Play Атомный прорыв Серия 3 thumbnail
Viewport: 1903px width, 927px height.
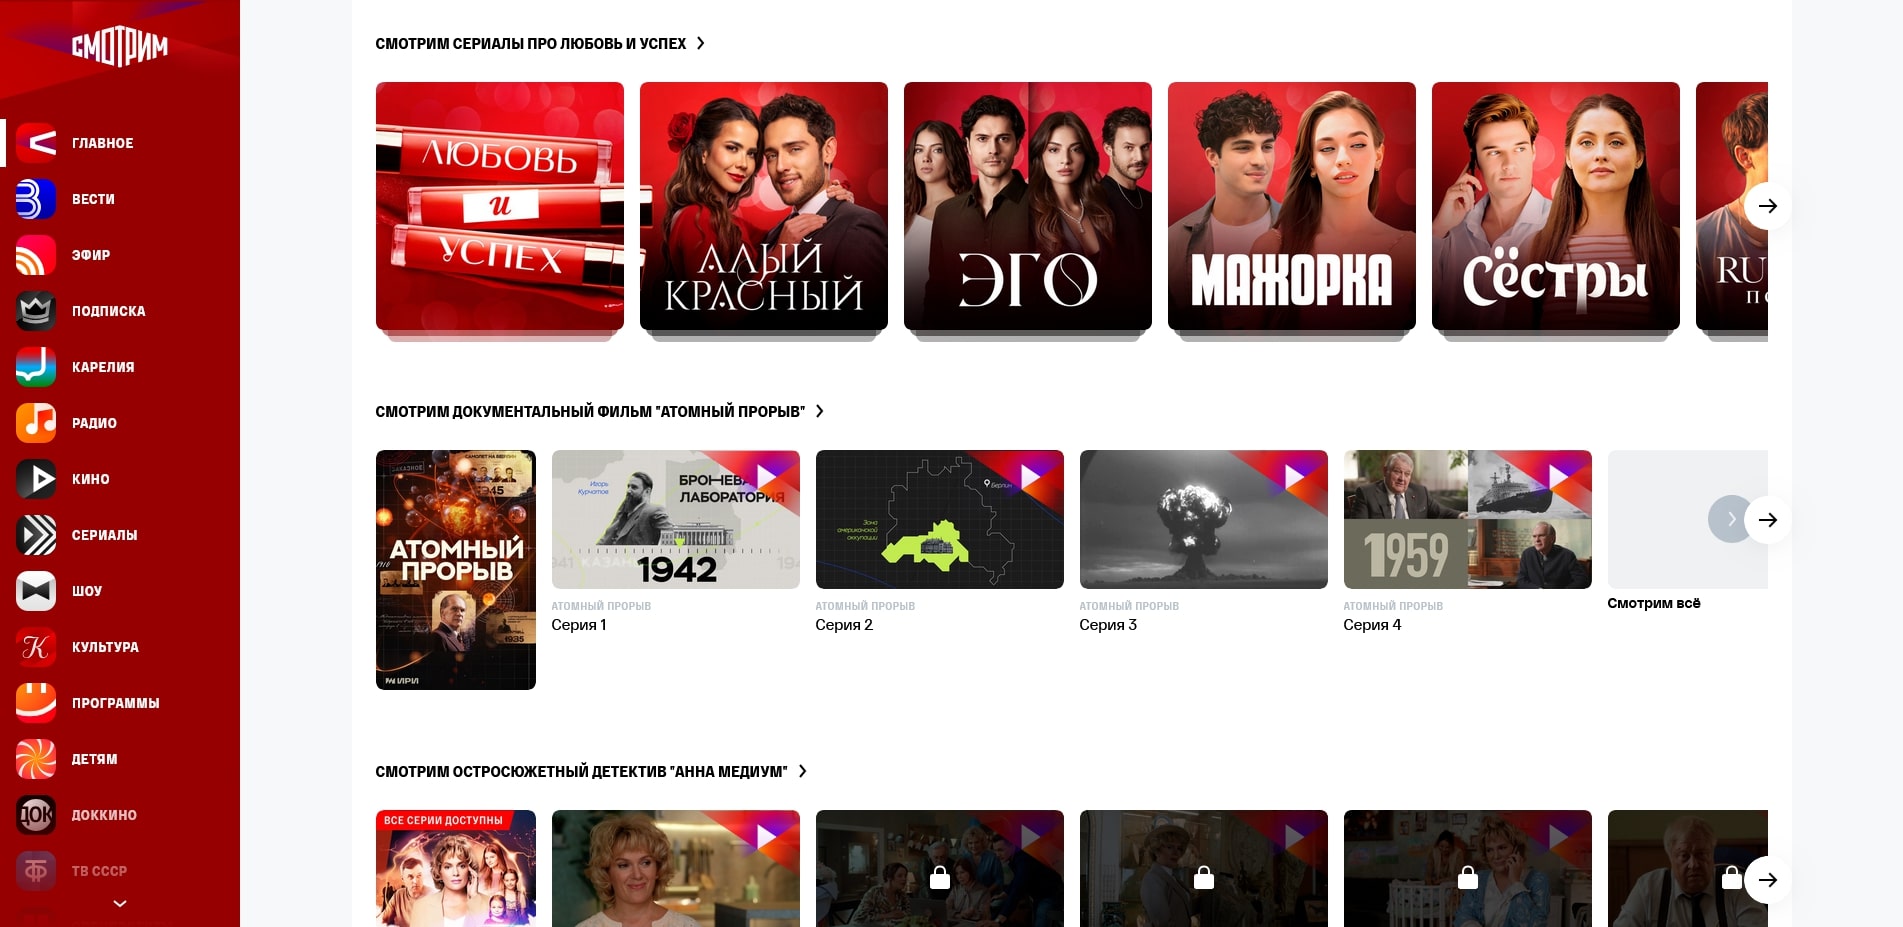pos(1203,519)
